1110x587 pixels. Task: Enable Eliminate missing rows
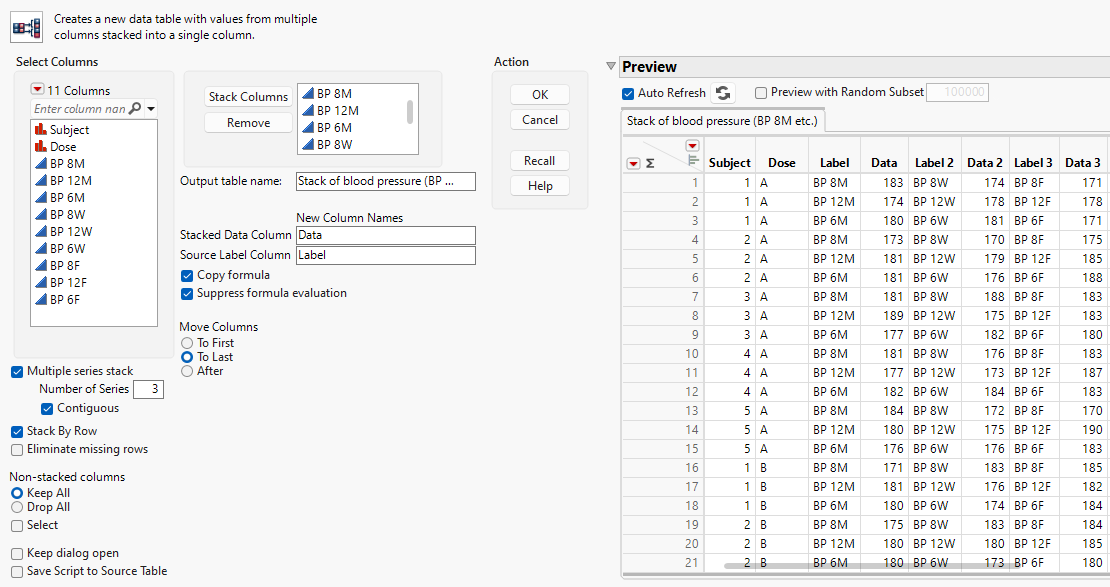coord(17,449)
